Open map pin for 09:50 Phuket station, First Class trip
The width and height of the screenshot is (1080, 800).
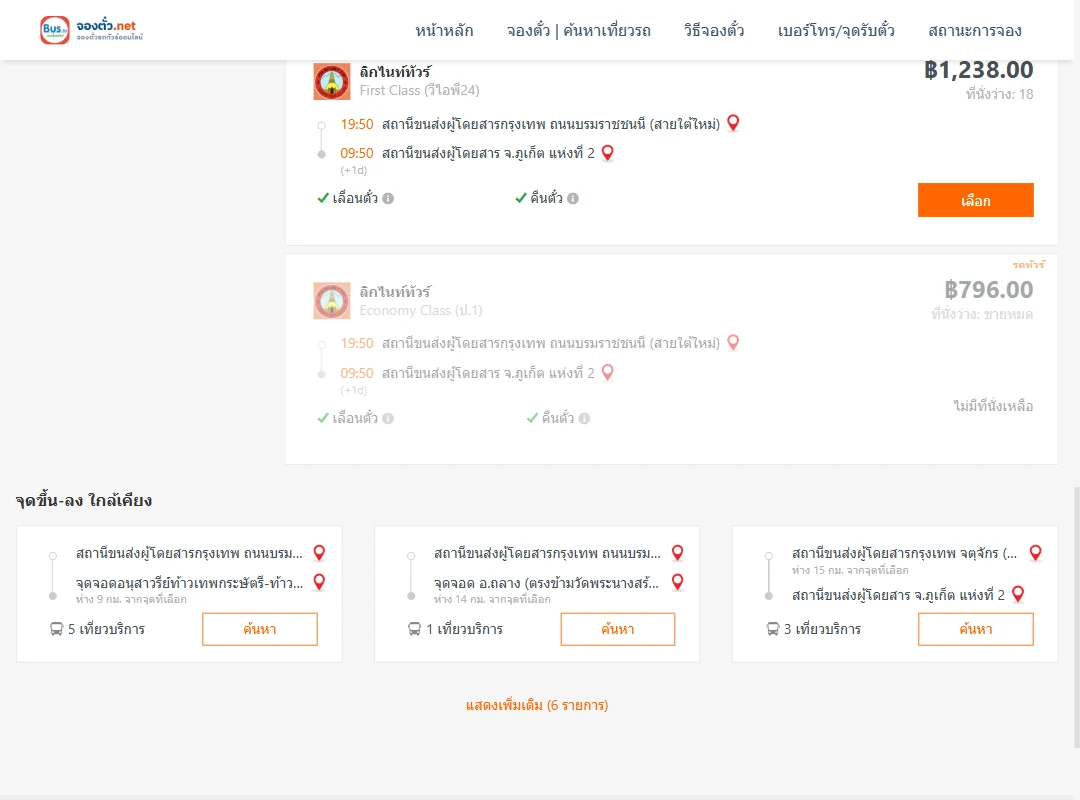pos(608,153)
